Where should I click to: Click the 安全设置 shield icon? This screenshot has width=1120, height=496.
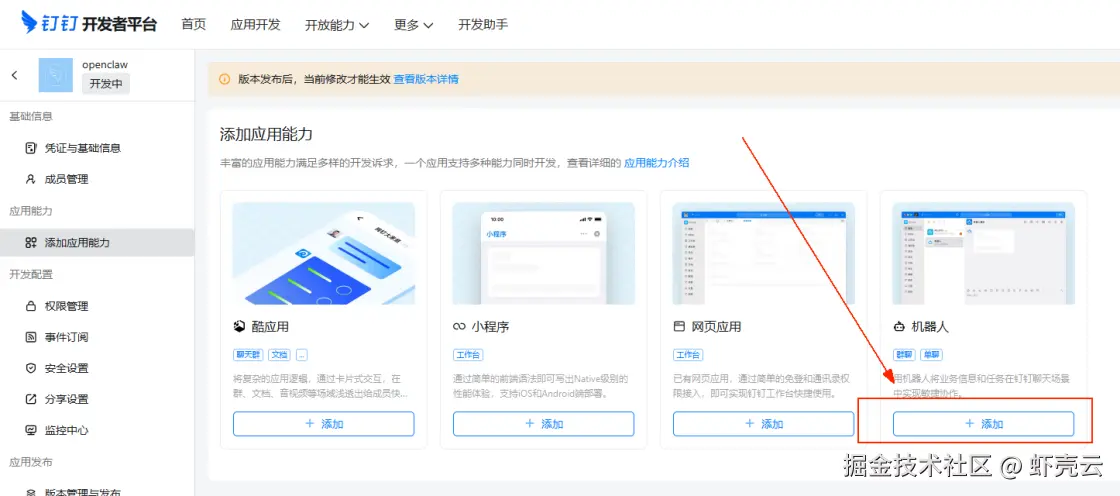click(31, 368)
